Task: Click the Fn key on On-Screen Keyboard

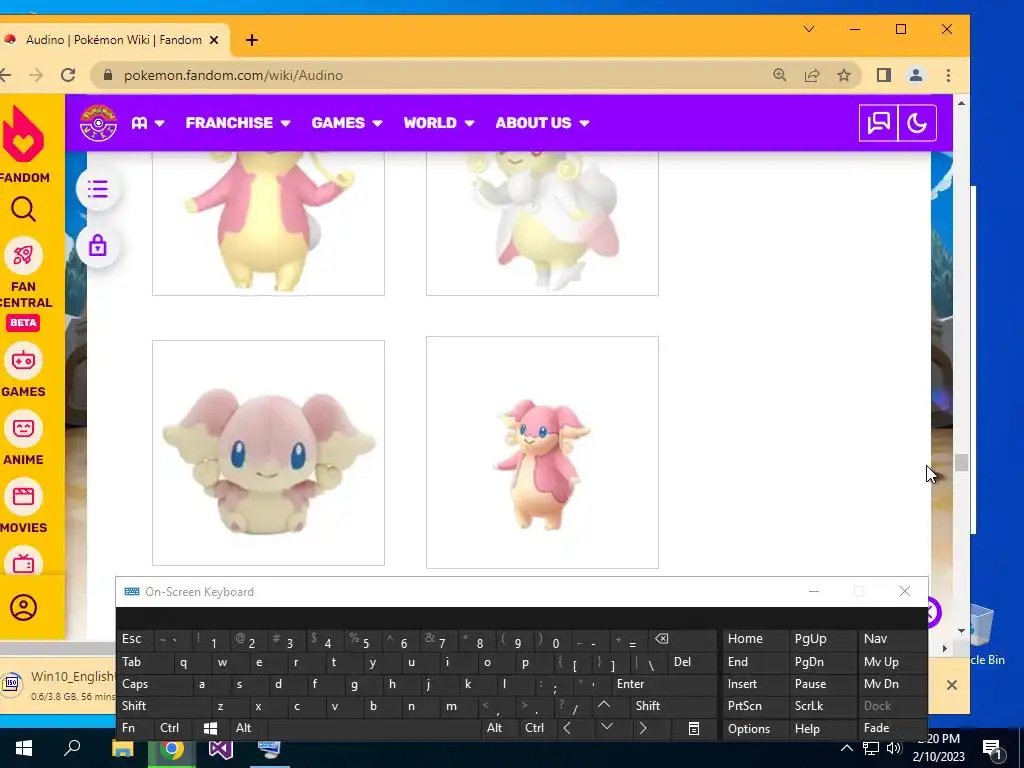Action: pos(135,728)
